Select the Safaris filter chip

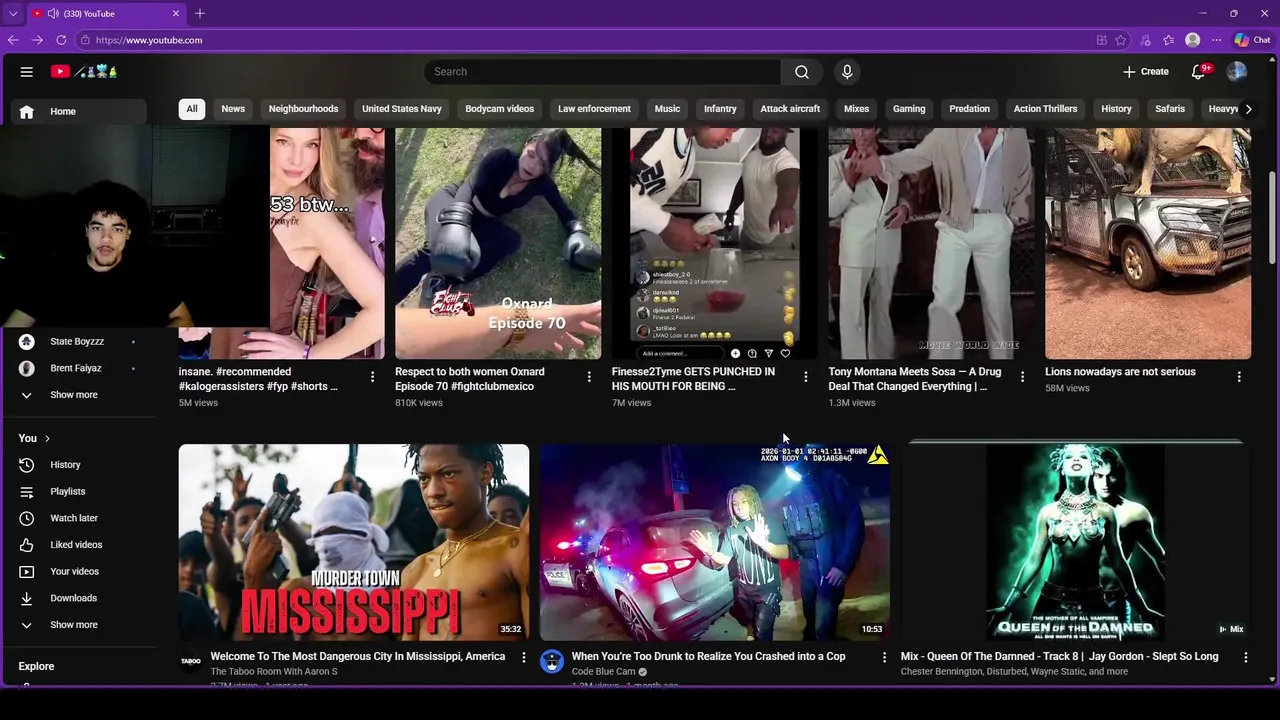(x=1170, y=109)
